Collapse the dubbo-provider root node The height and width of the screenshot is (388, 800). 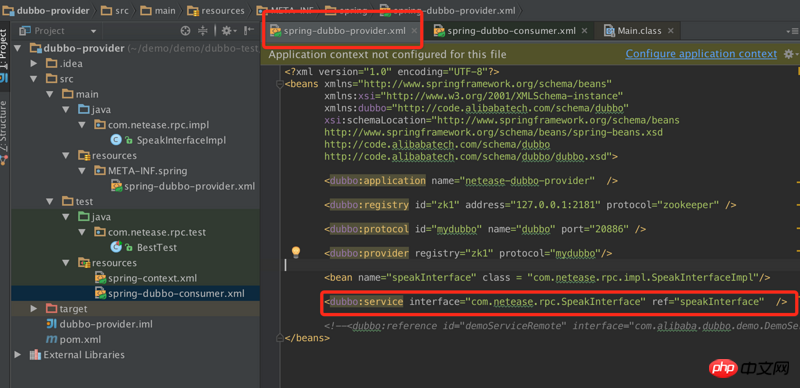(x=18, y=48)
